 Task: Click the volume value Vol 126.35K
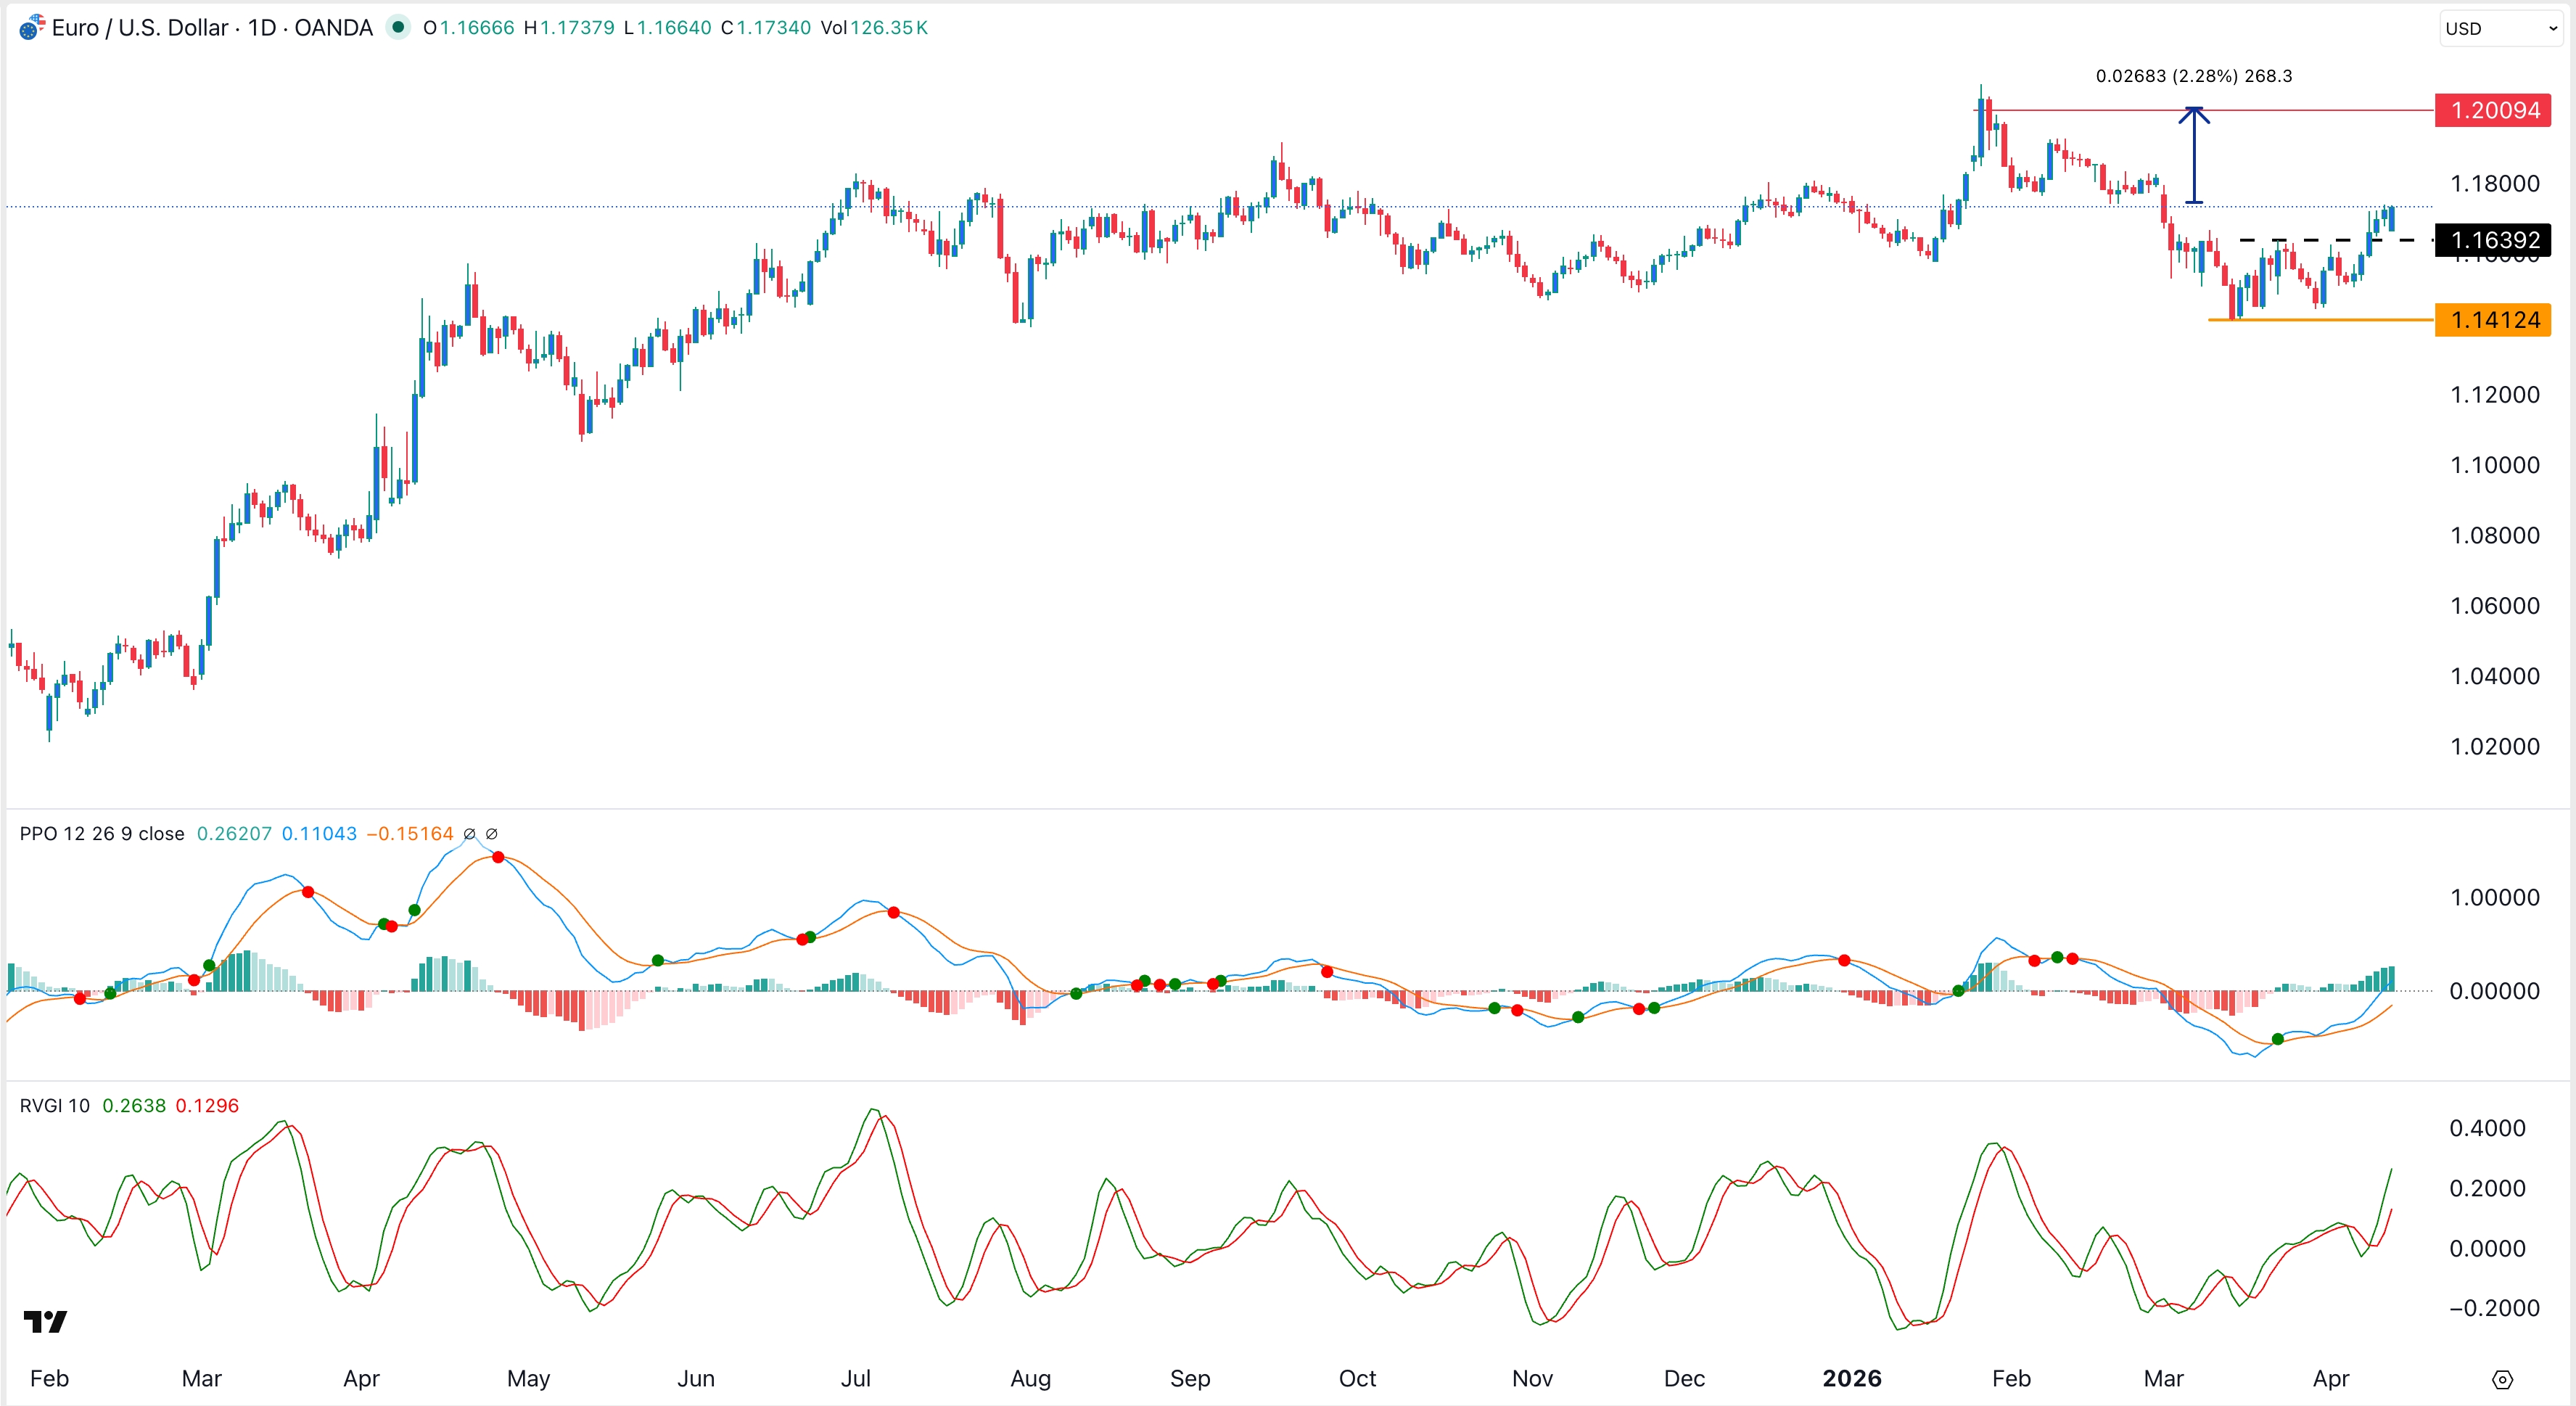tap(875, 29)
